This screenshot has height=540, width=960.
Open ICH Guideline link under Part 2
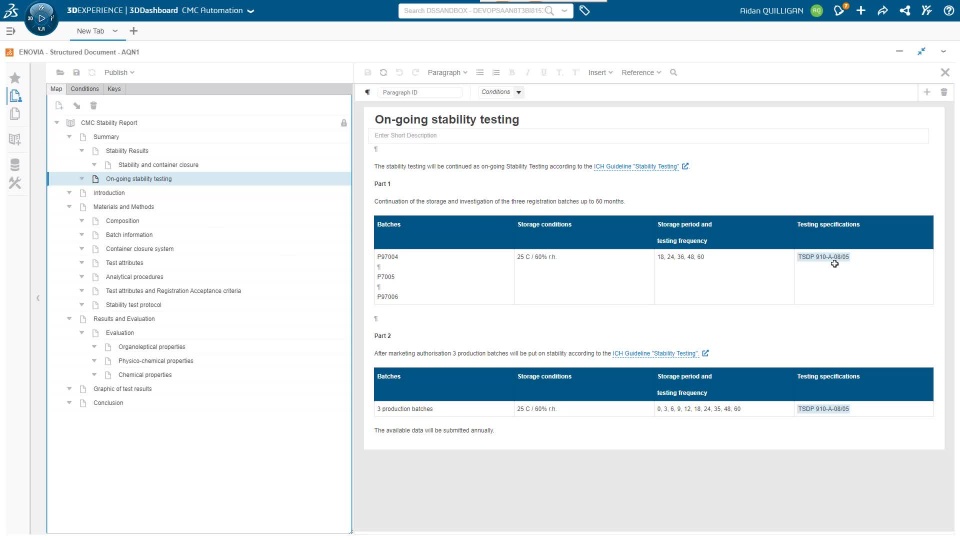[x=655, y=353]
